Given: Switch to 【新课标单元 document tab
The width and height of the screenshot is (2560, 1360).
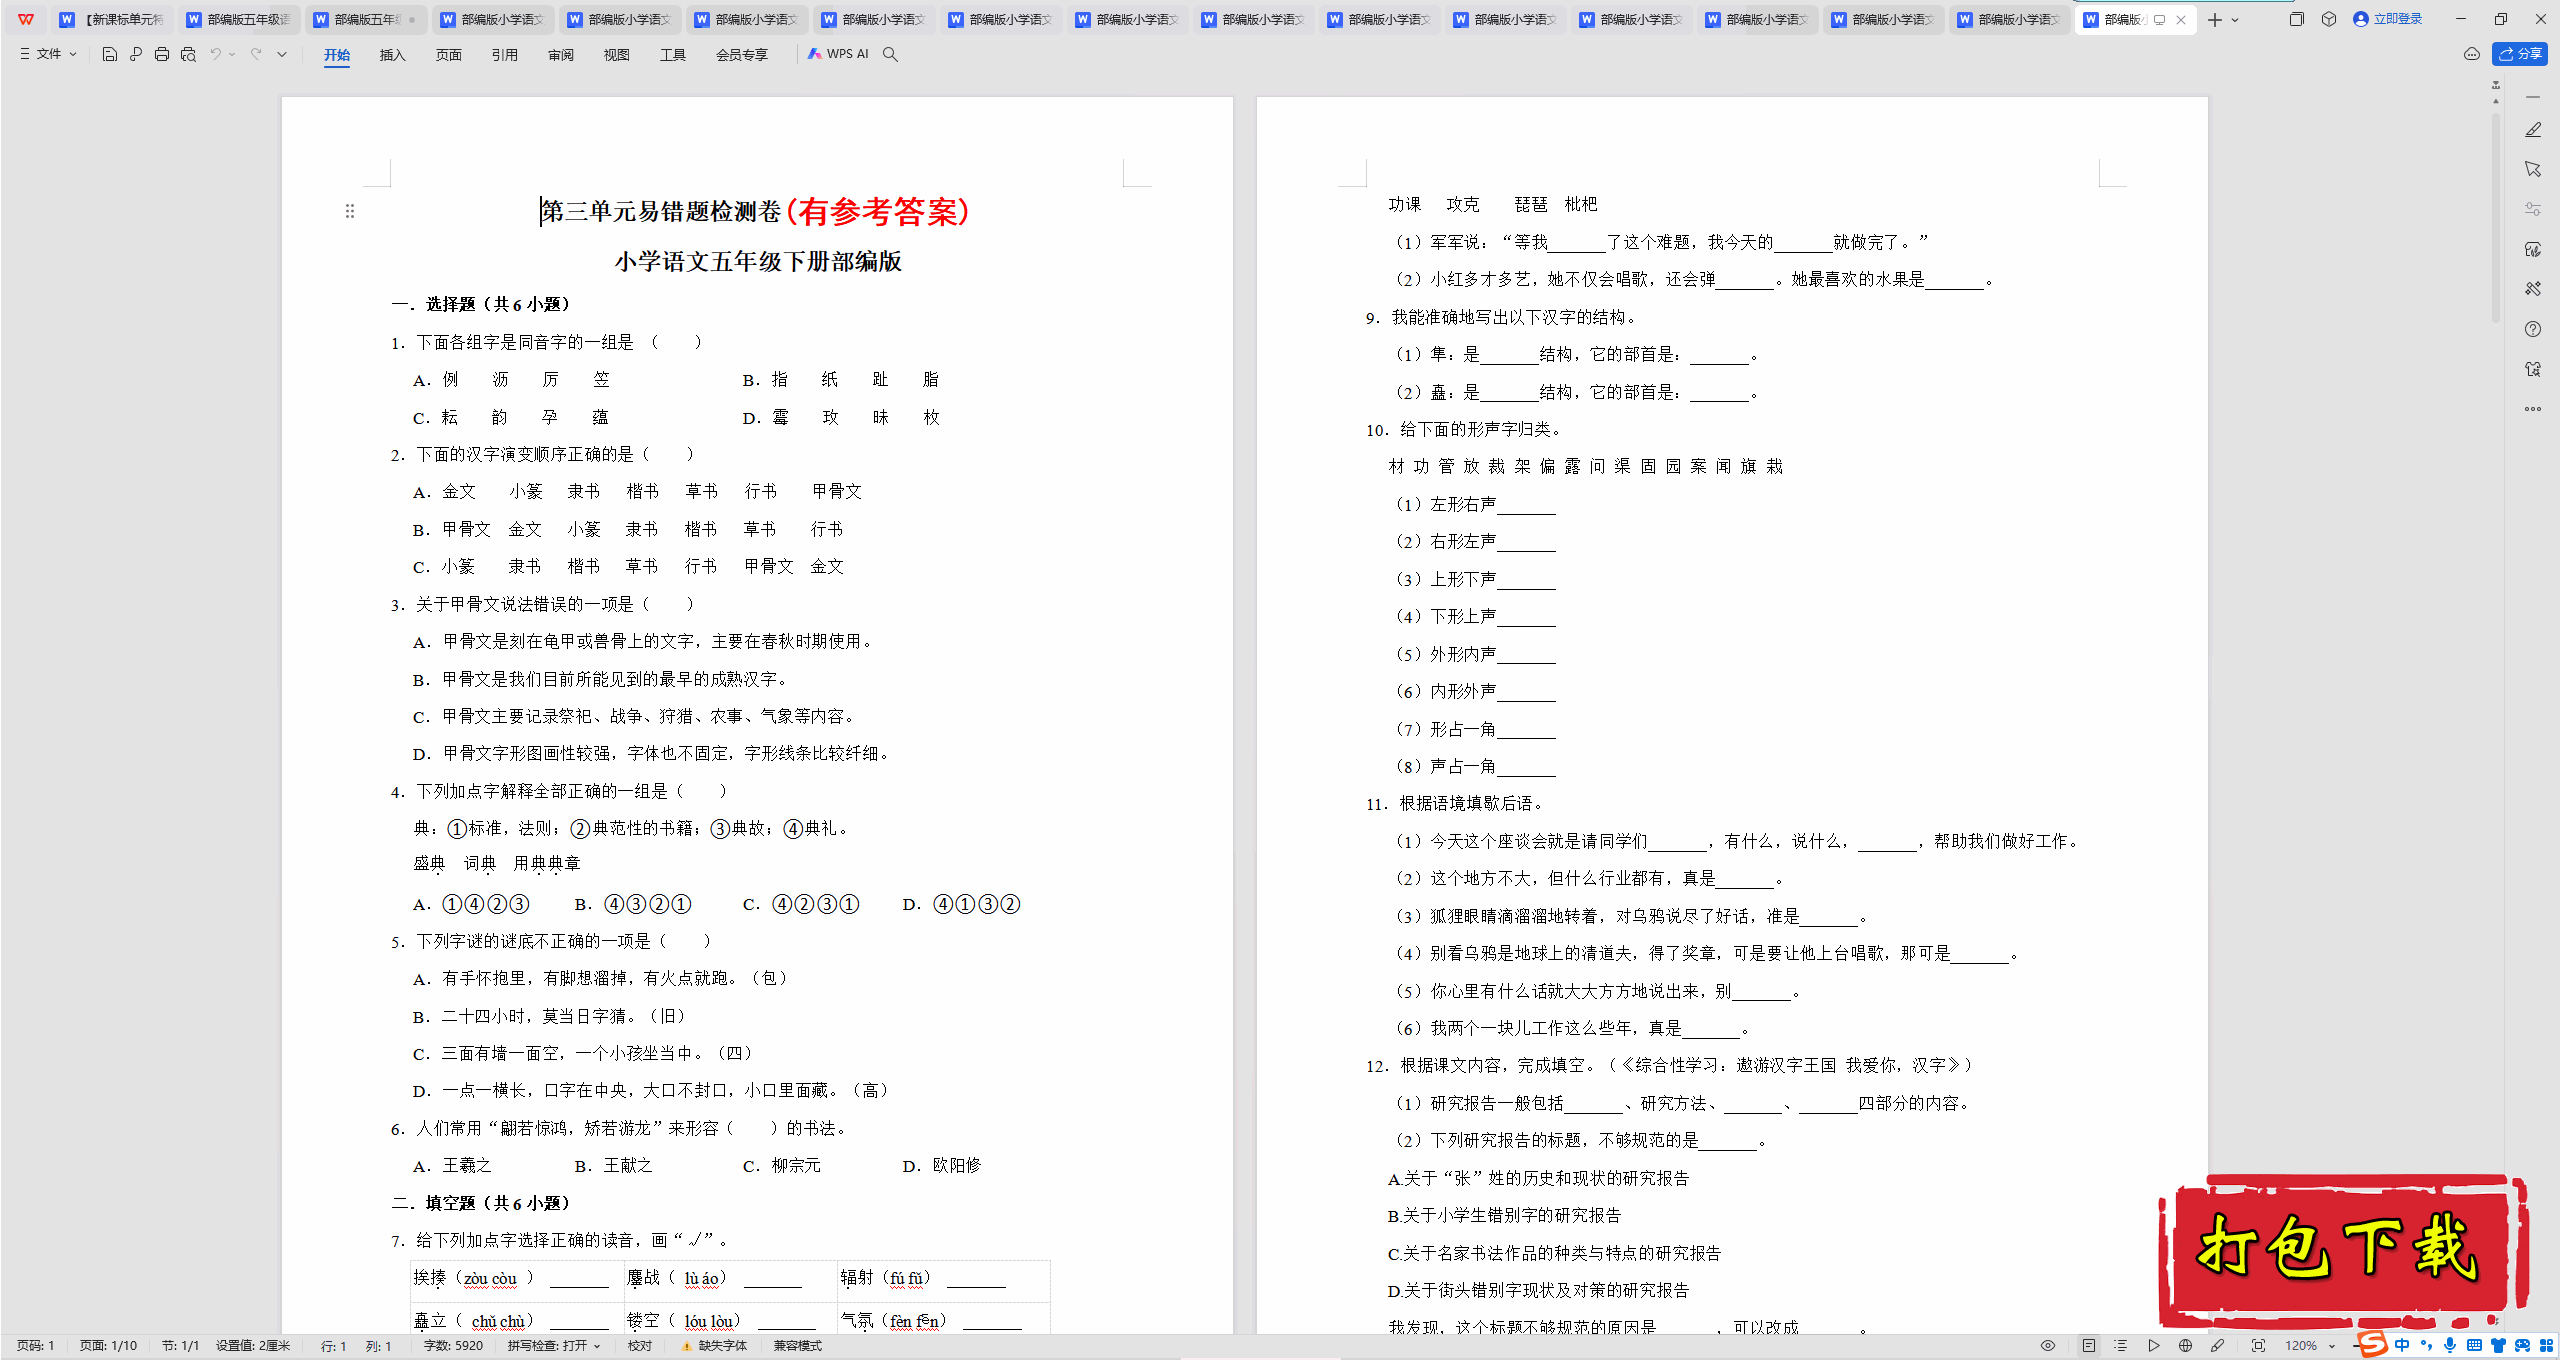Looking at the screenshot, I should pyautogui.click(x=113, y=19).
